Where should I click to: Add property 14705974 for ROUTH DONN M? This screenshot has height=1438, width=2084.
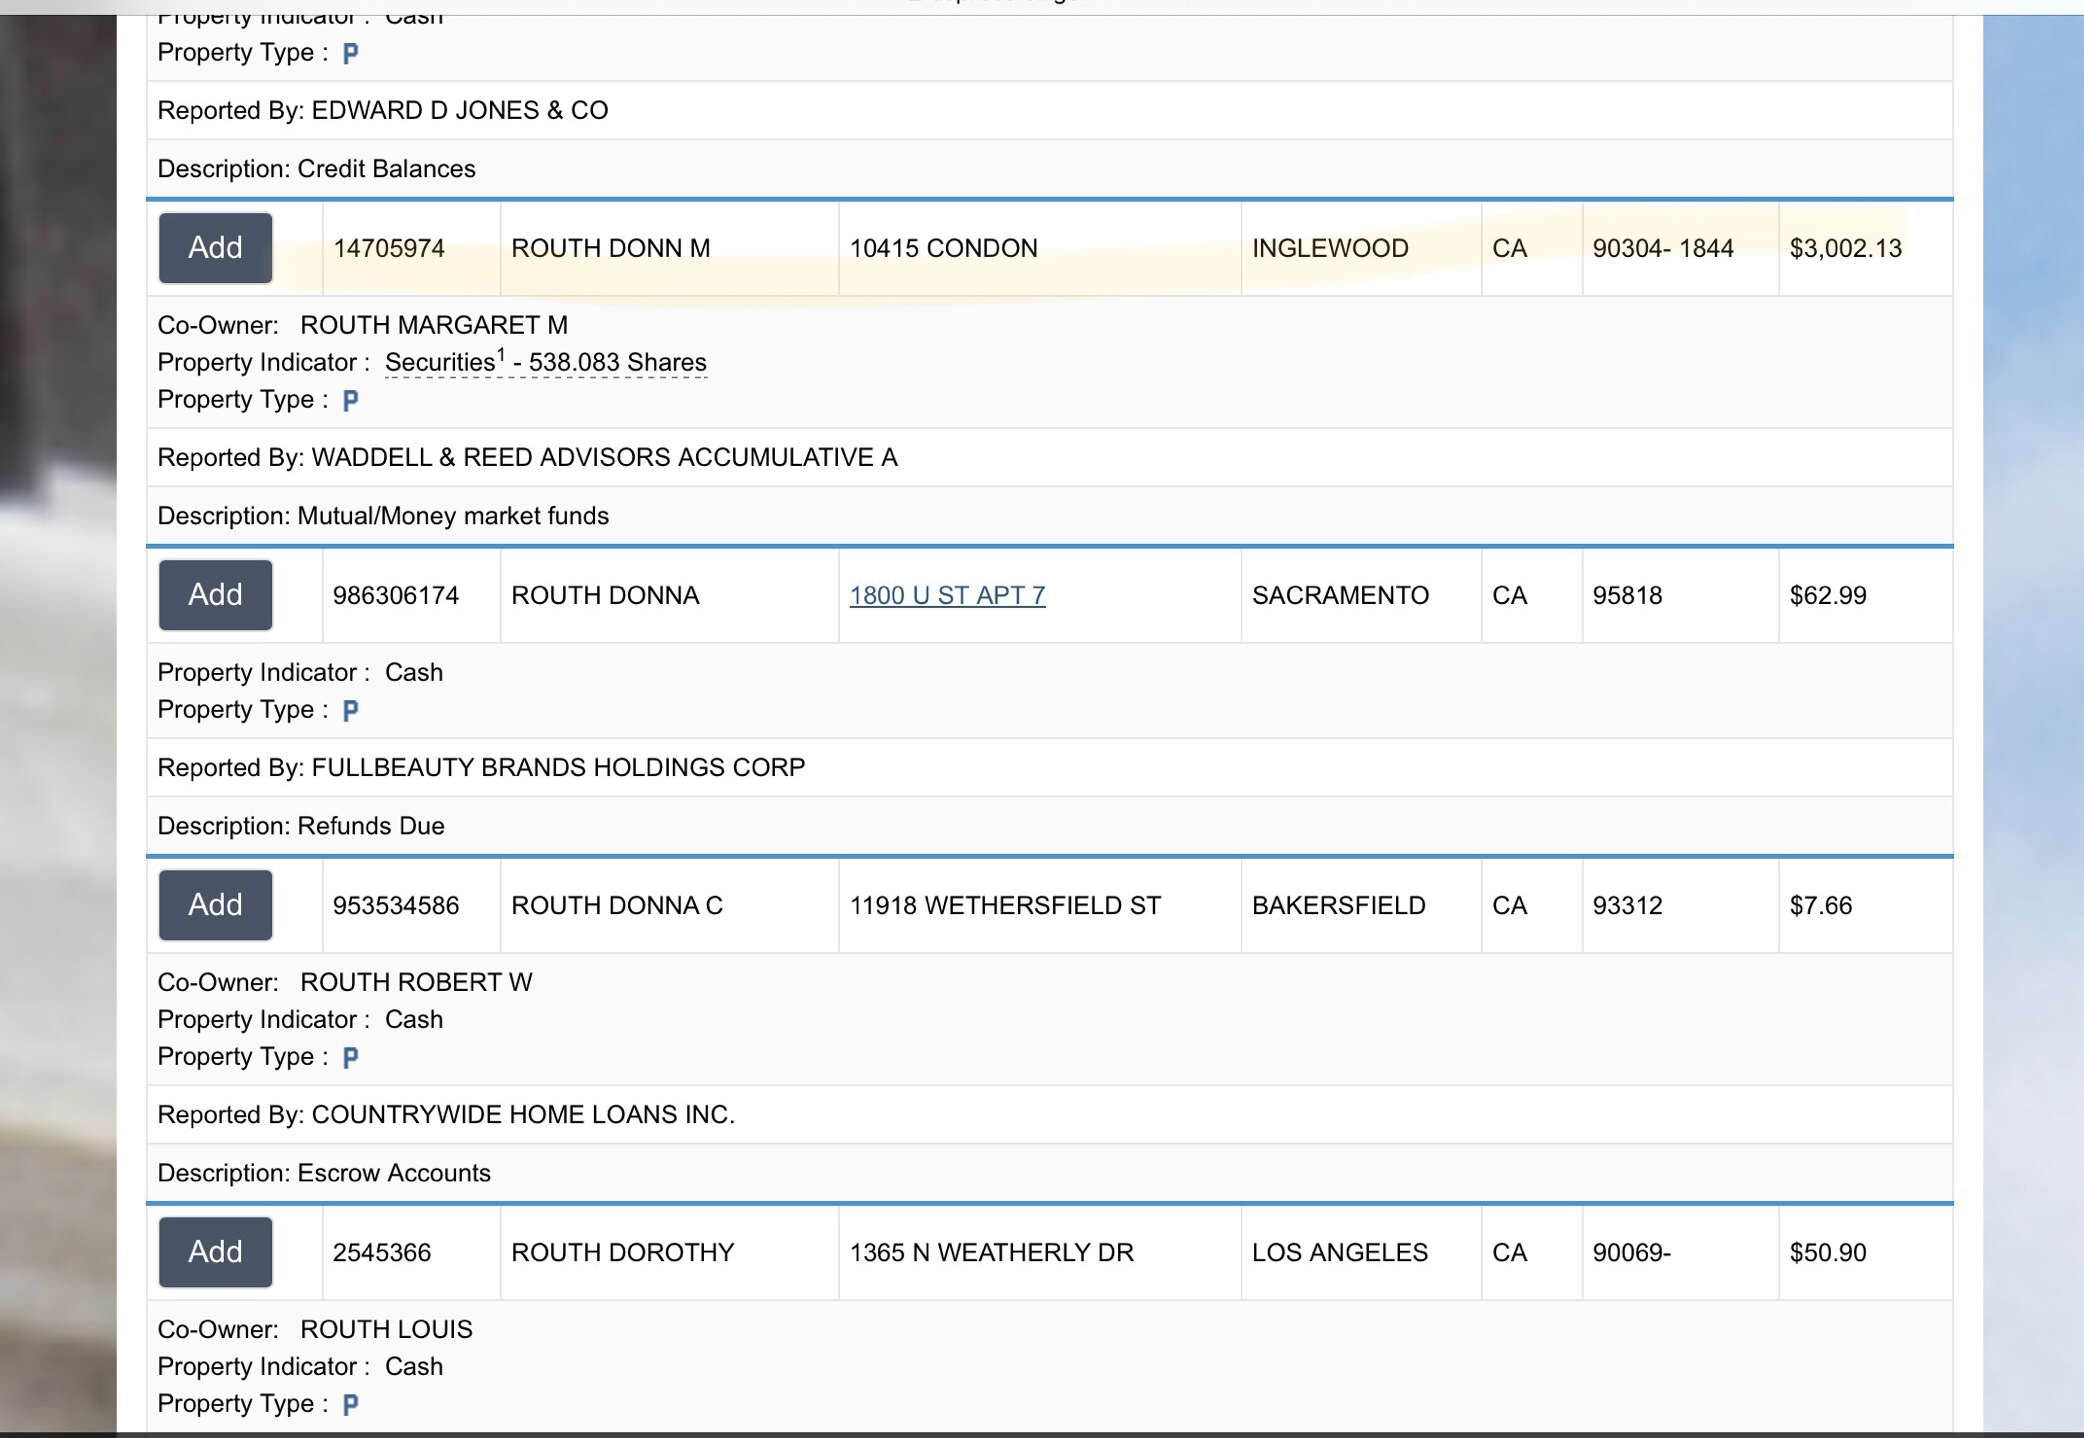[x=215, y=248]
